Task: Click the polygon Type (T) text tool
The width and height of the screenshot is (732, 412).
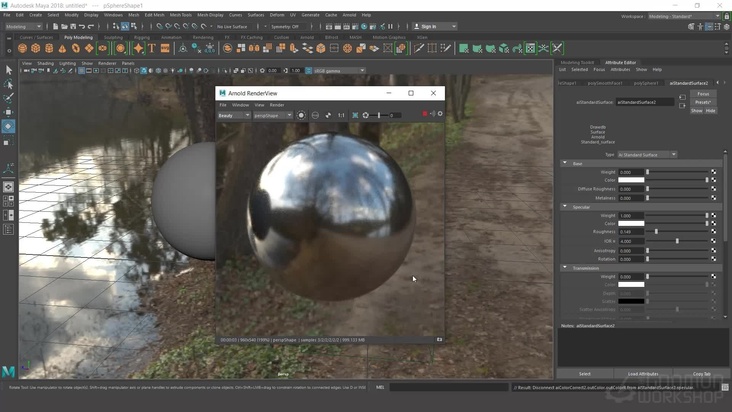Action: [152, 48]
